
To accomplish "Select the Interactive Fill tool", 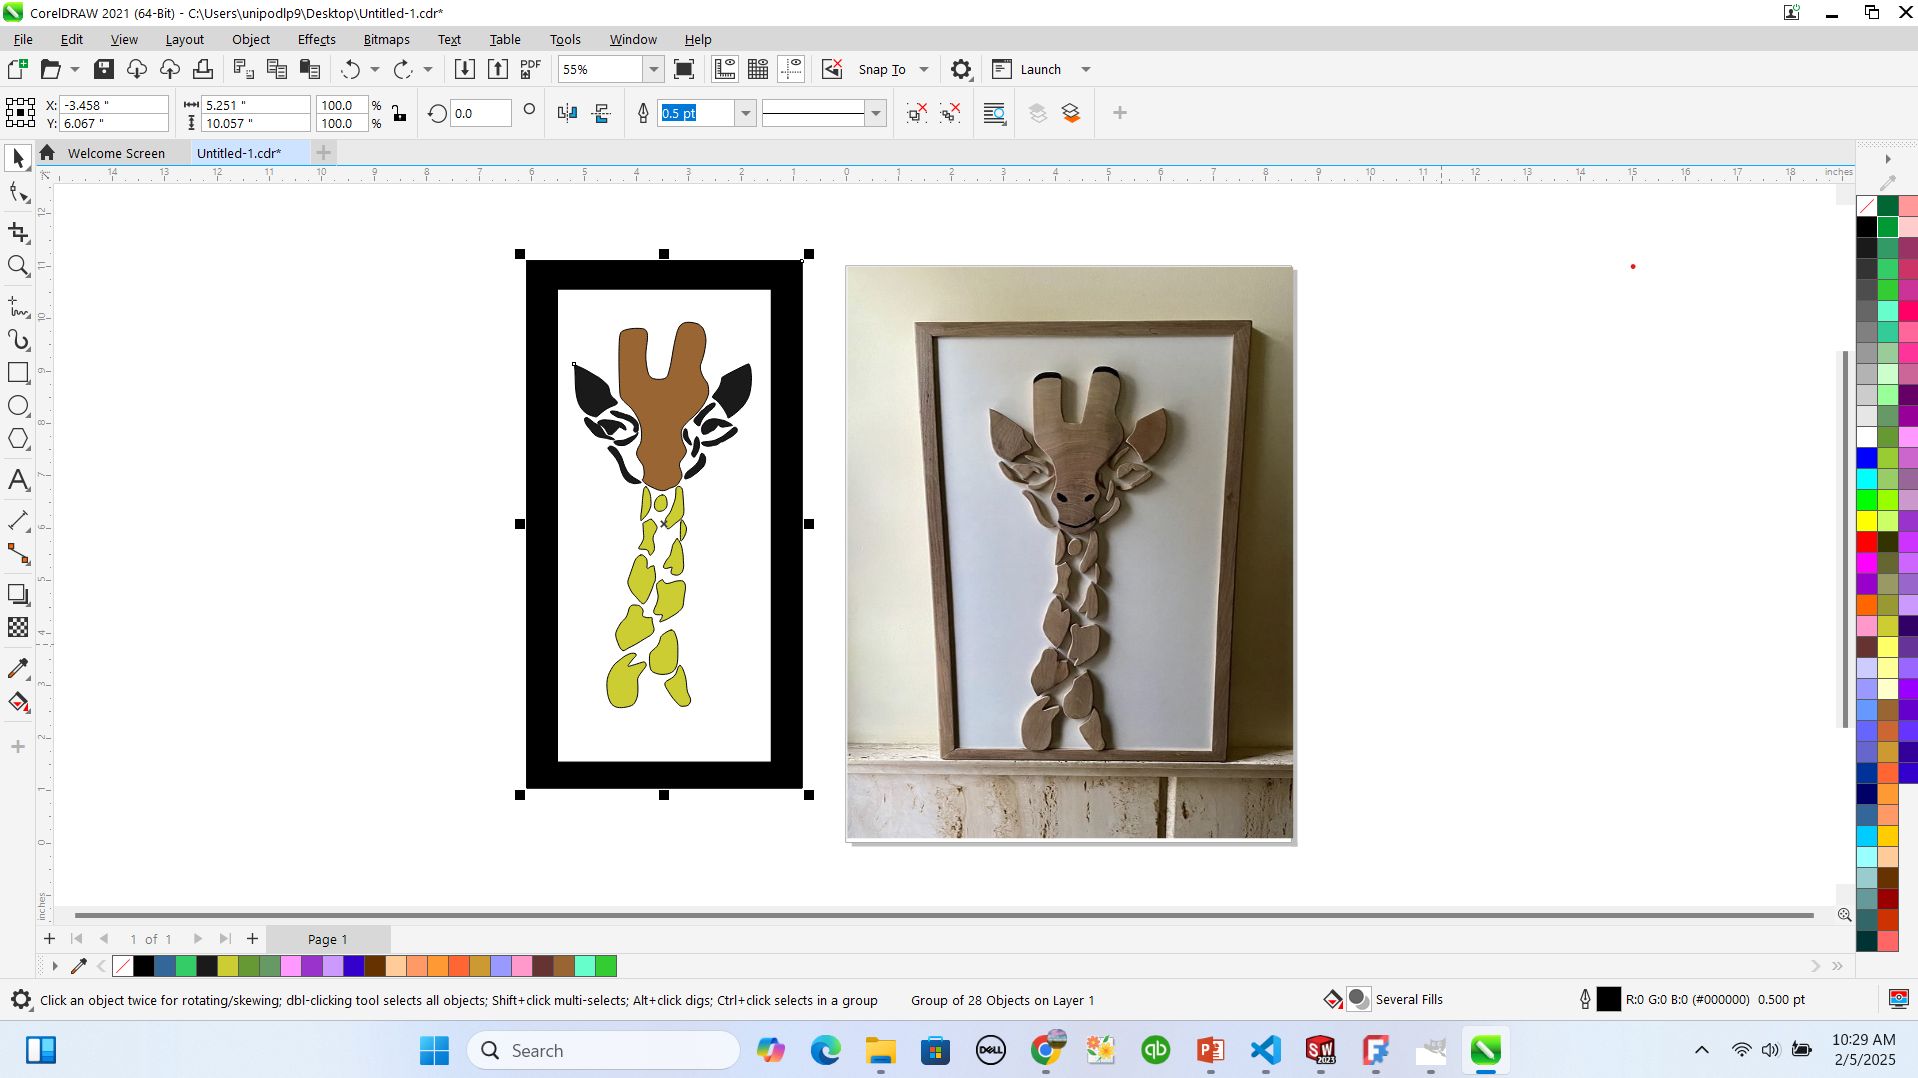I will (18, 702).
